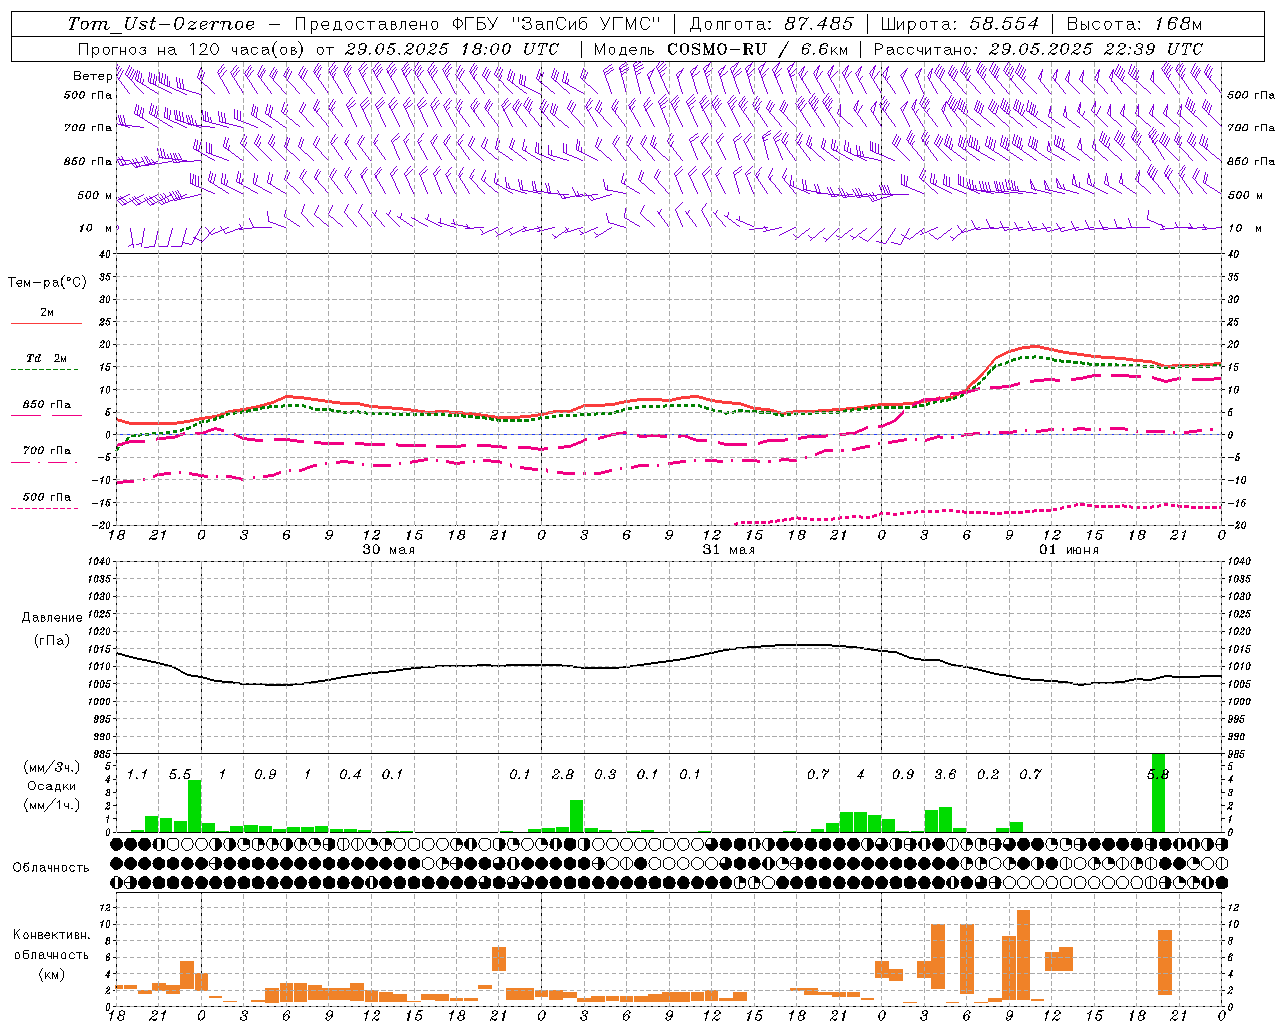
Task: Select the model label "COSMO-RU / 6.6км"
Action: 758,49
